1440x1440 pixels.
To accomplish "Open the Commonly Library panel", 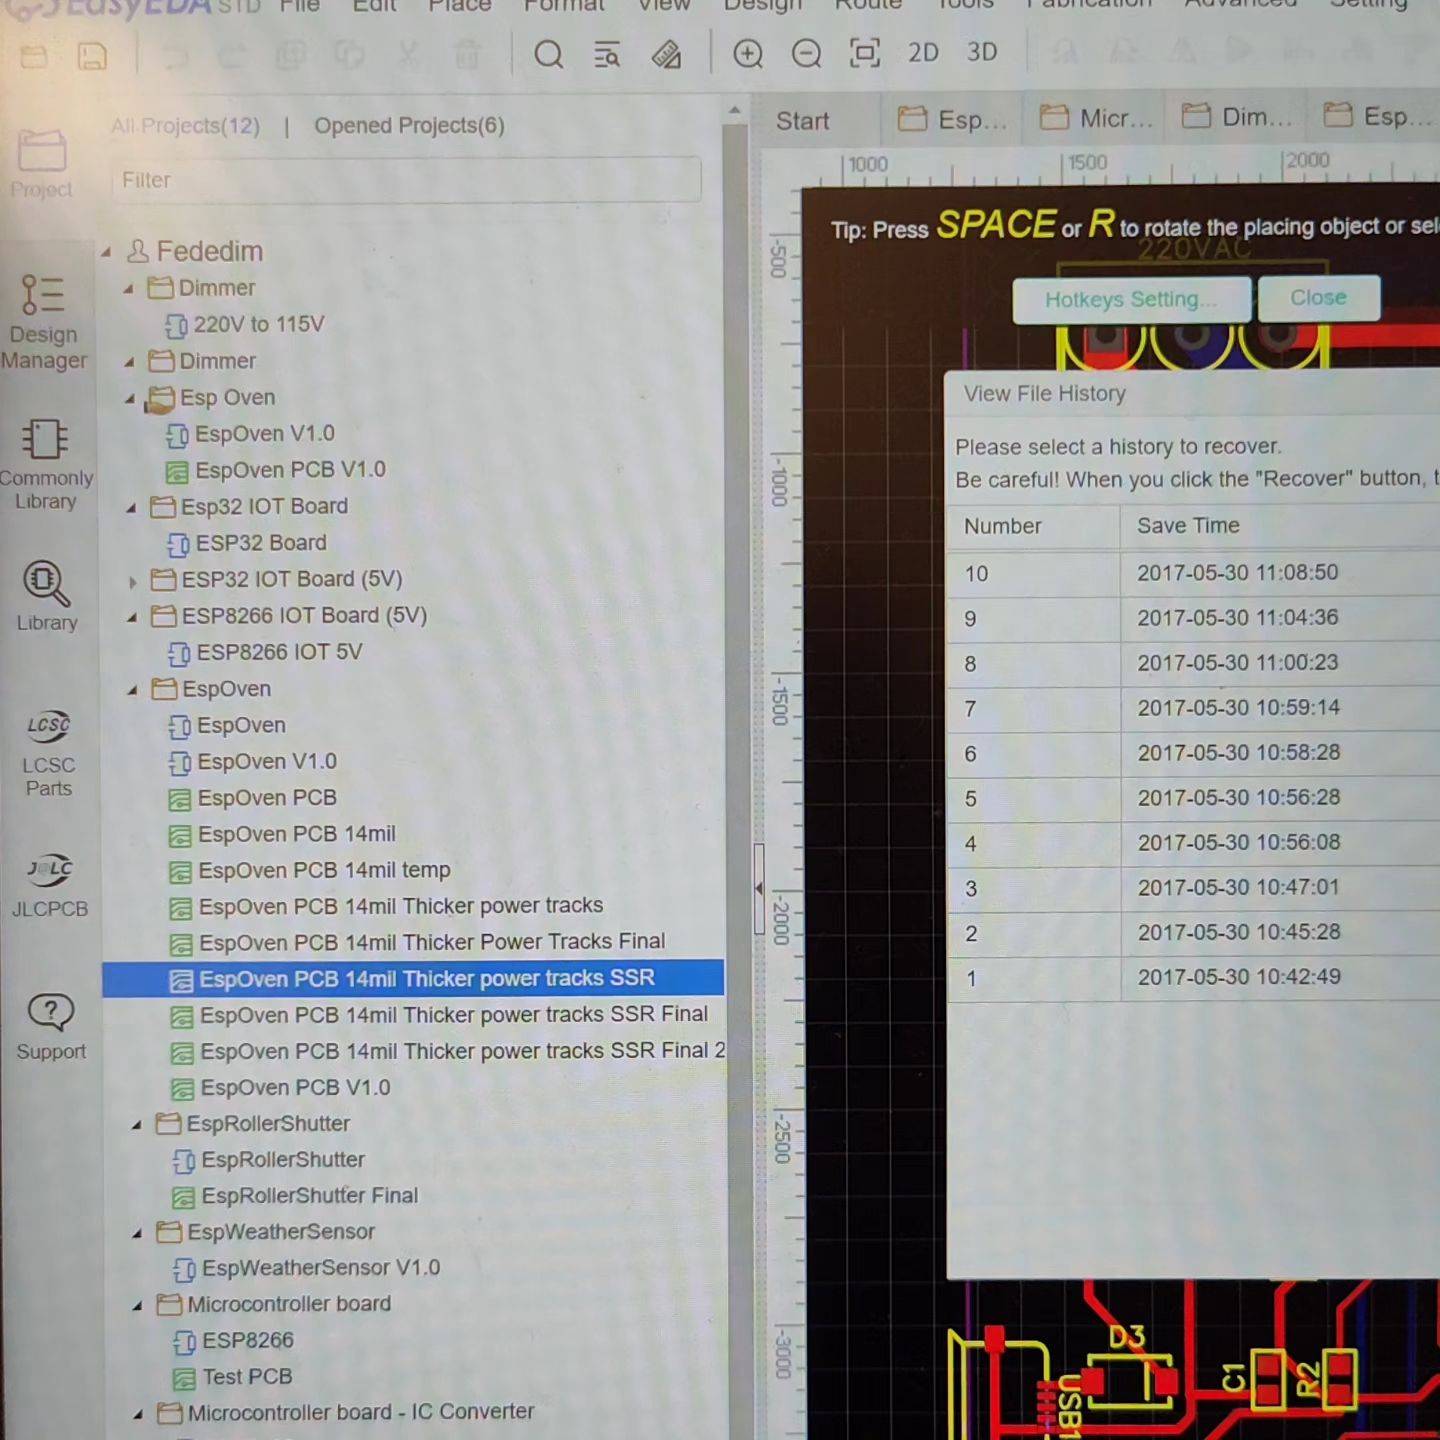I will 45,465.
